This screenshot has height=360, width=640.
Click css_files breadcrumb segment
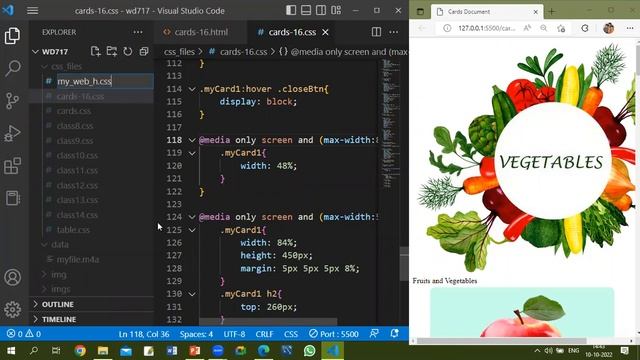(179, 52)
